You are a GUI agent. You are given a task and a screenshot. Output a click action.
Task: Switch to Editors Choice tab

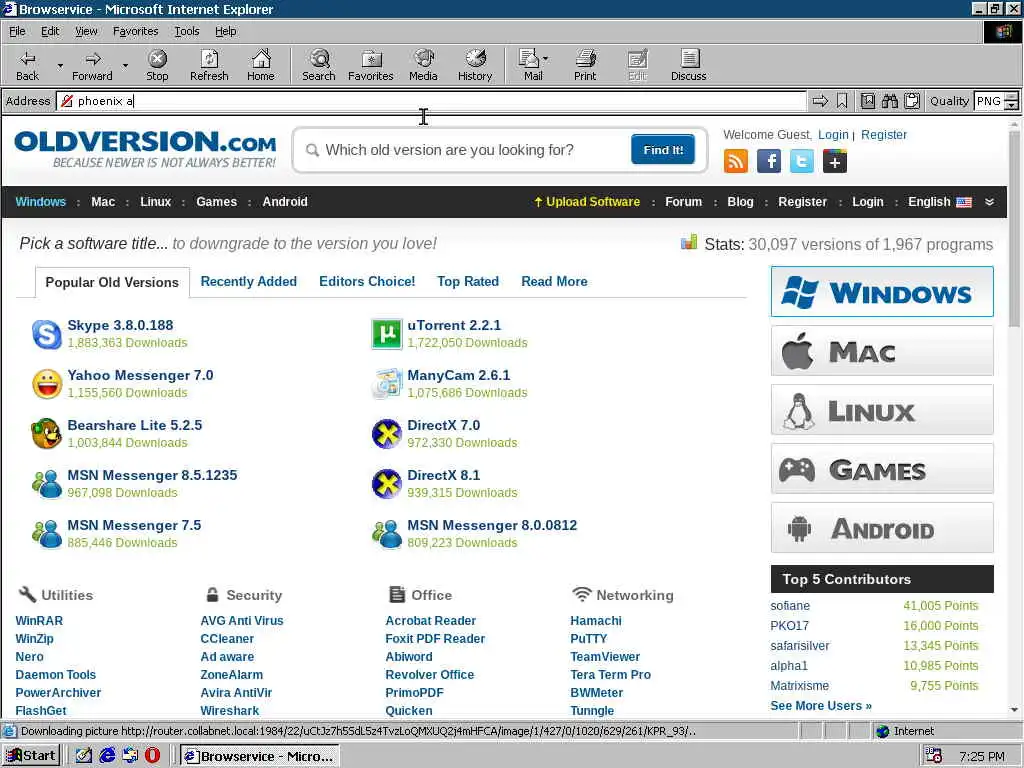tap(367, 281)
